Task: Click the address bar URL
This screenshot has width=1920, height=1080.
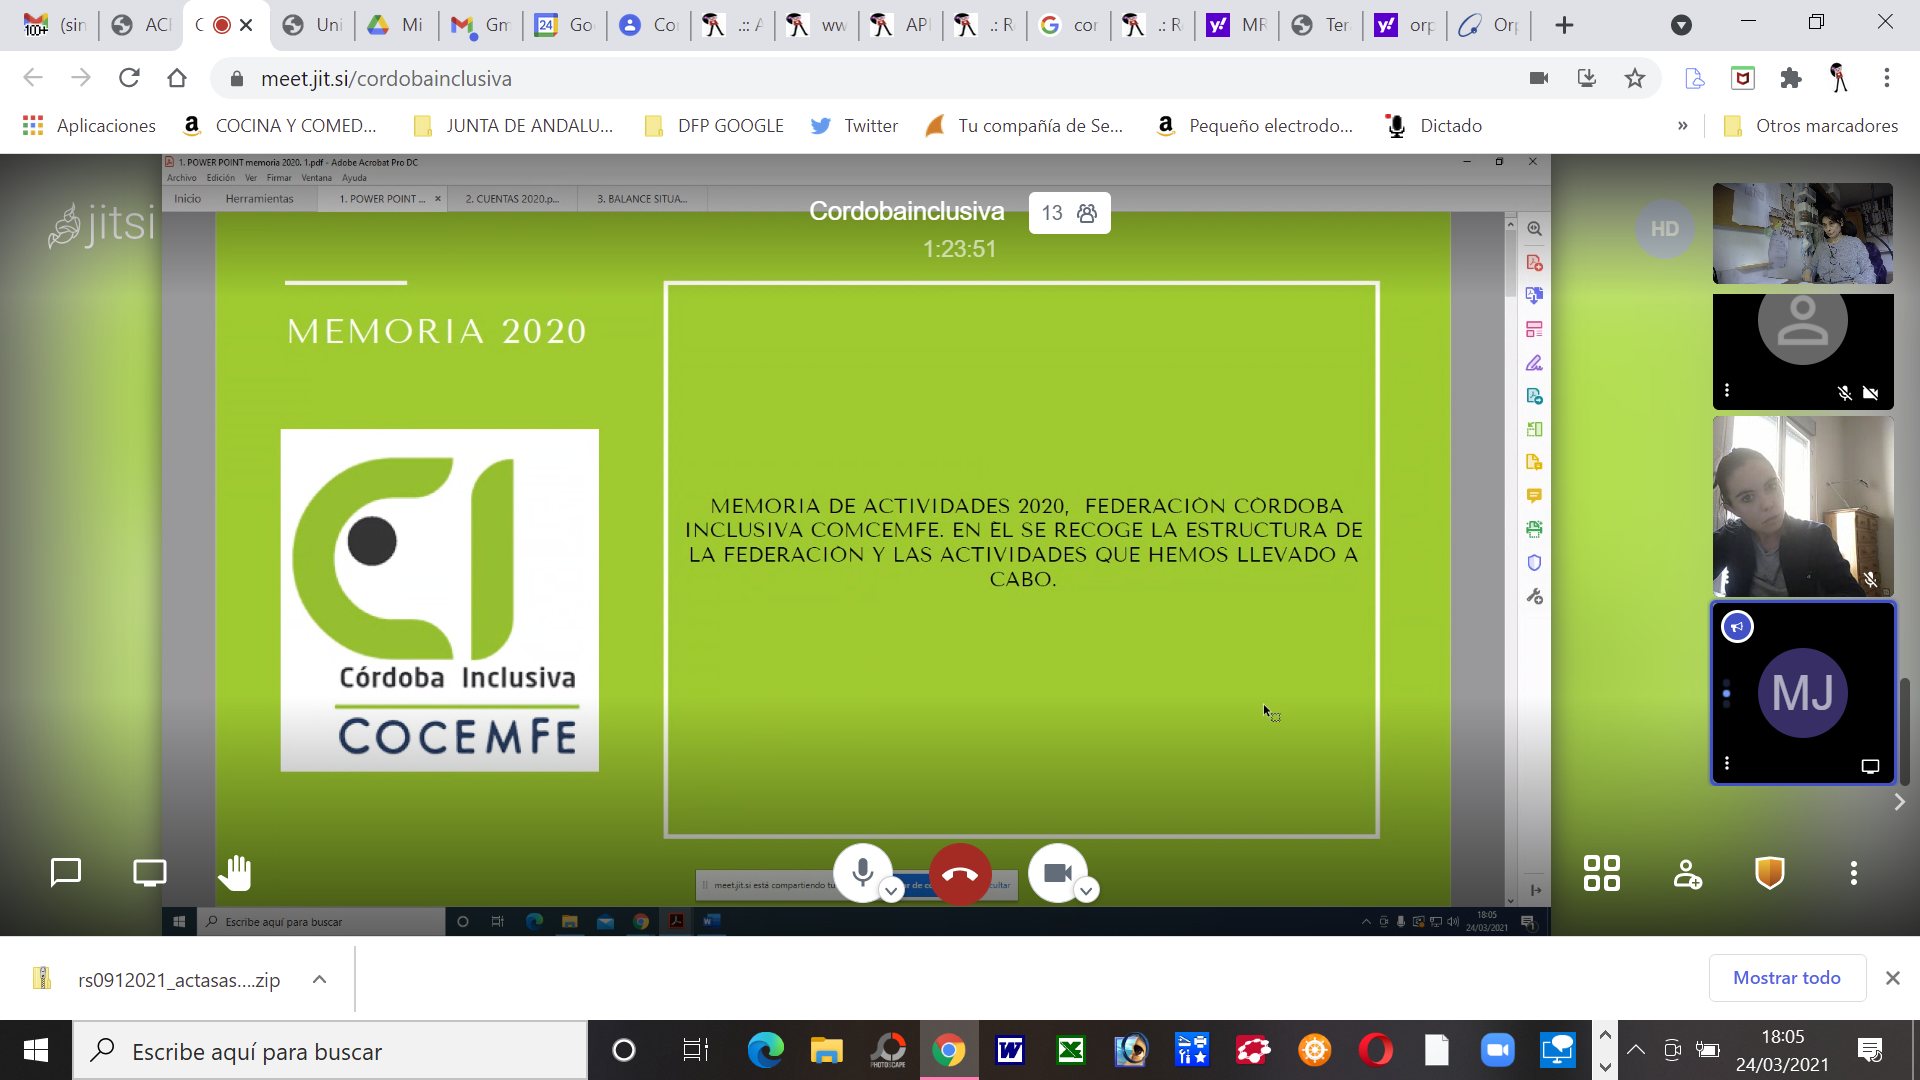Action: (386, 79)
